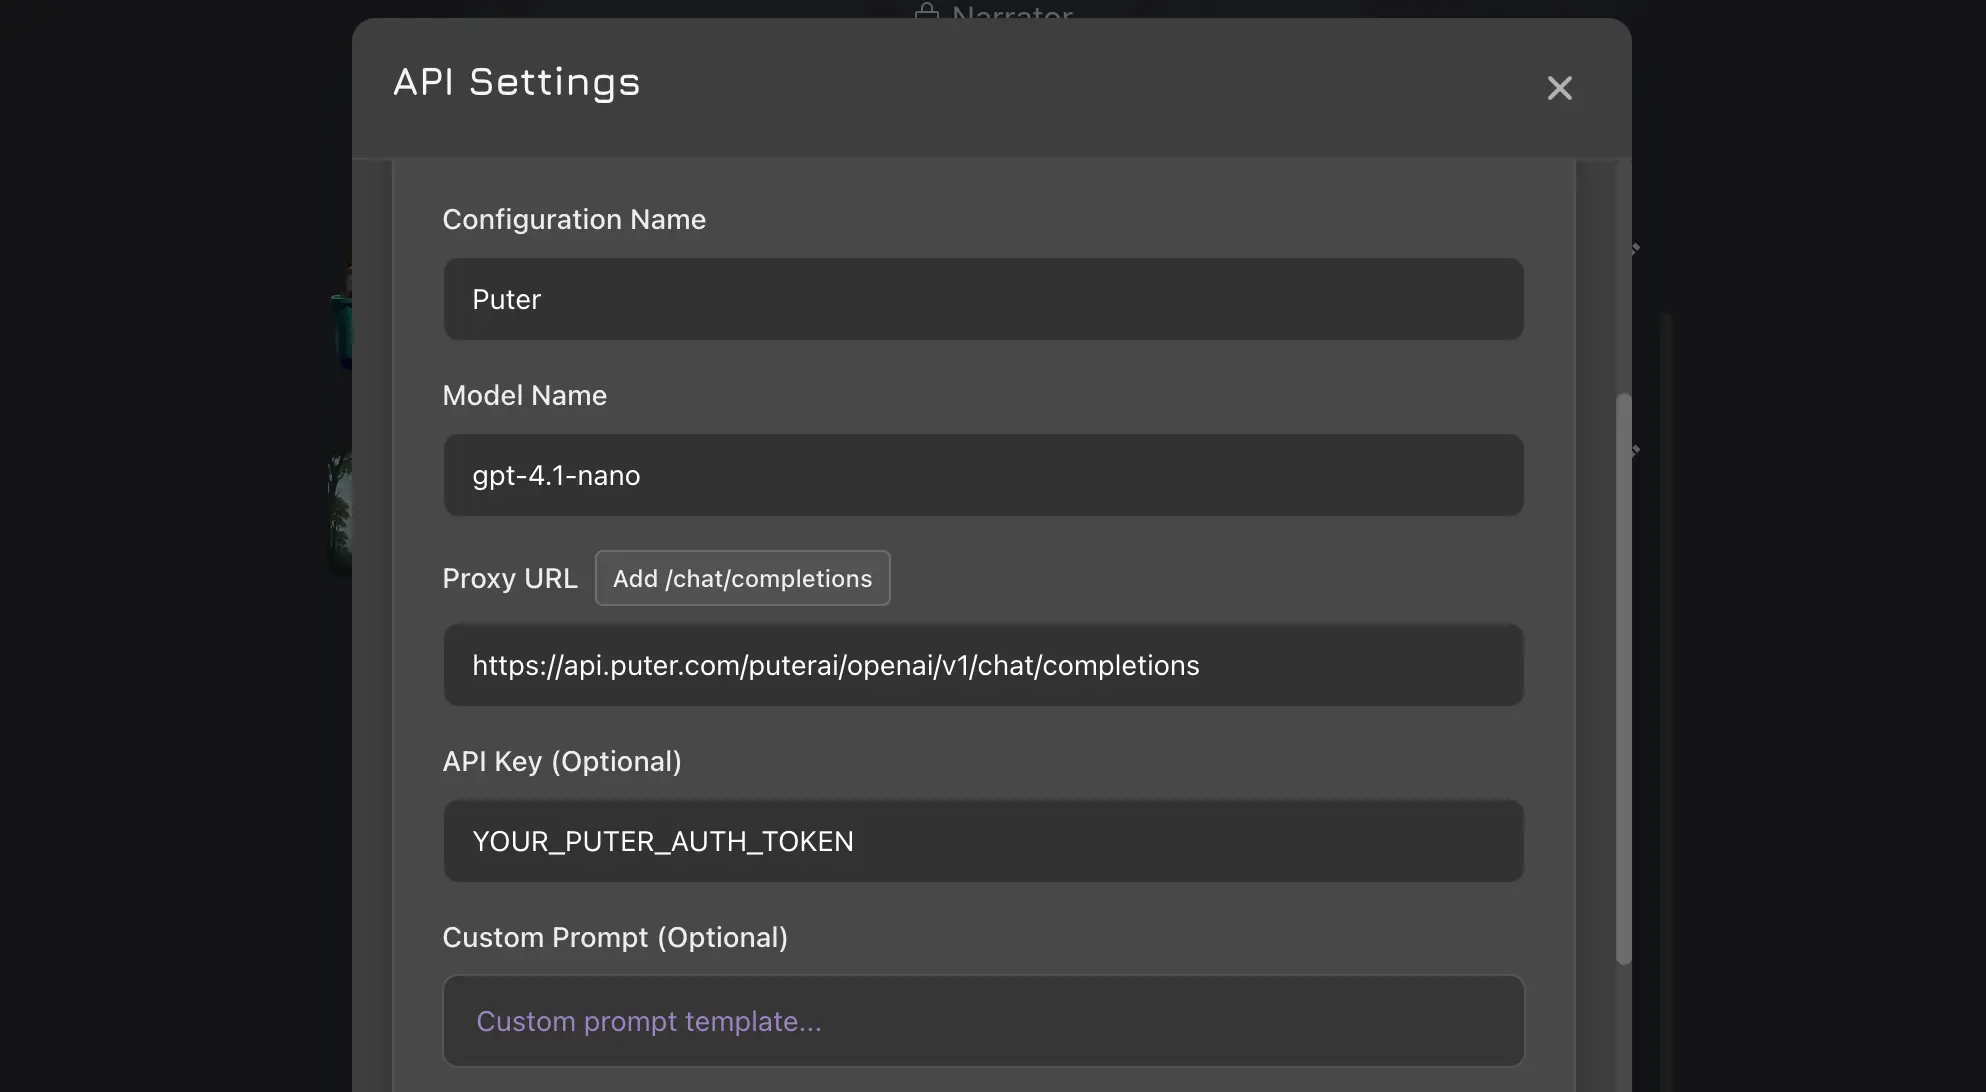Click the Proxy URL label

[509, 578]
